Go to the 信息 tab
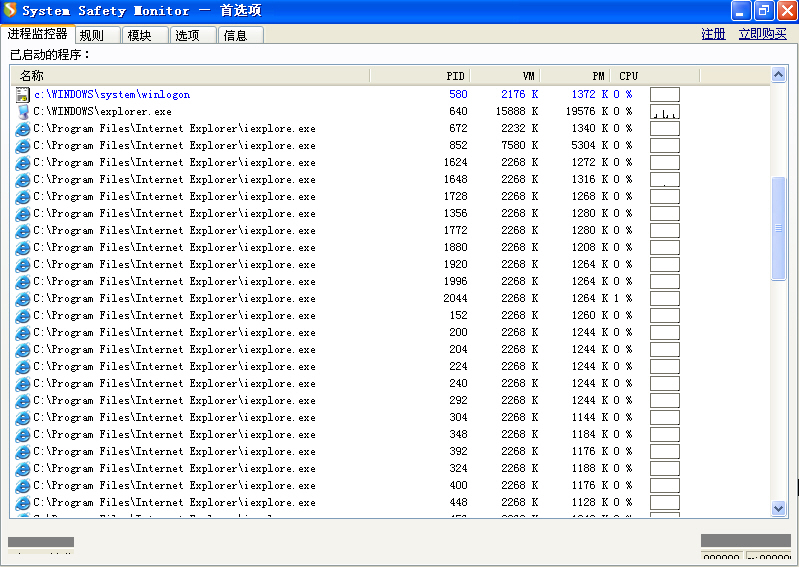Image resolution: width=799 pixels, height=567 pixels. [x=236, y=35]
